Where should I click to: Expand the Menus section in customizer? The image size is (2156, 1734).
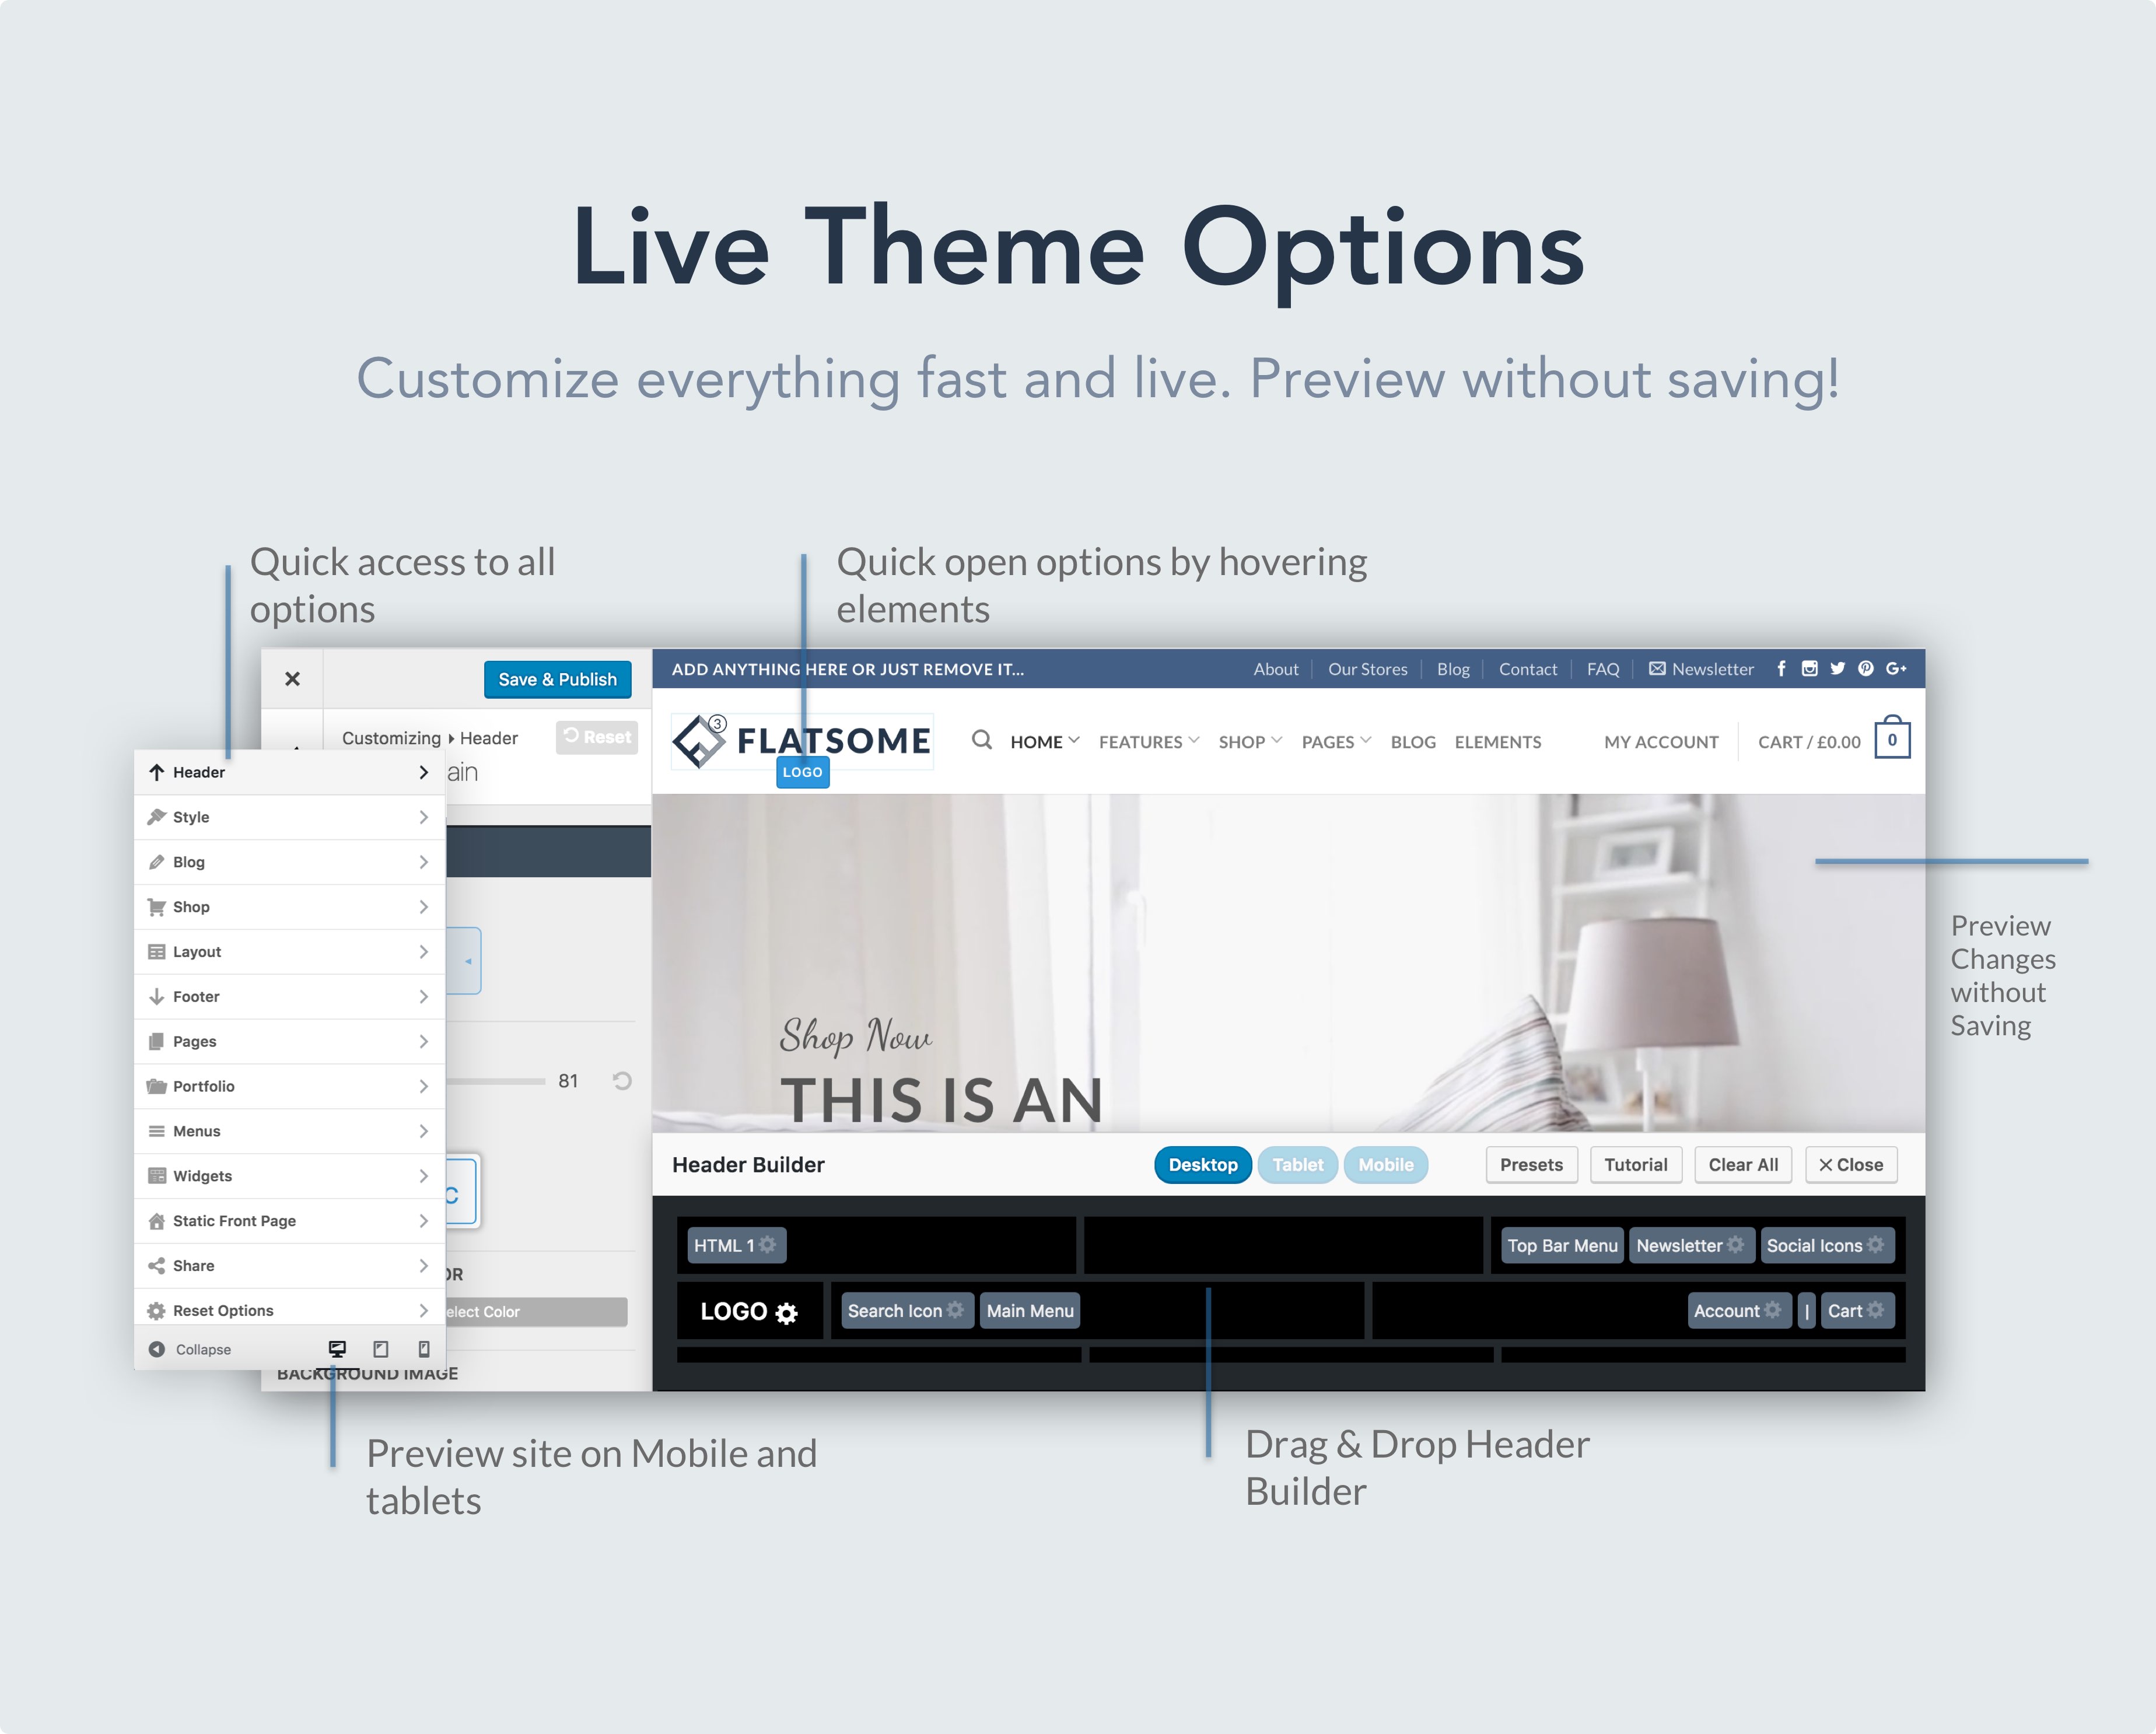click(289, 1131)
